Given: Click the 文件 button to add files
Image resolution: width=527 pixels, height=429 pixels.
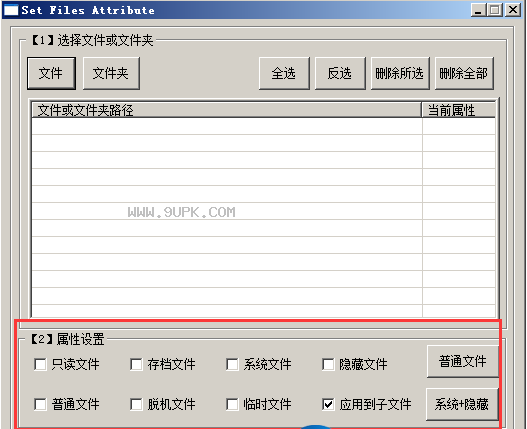Looking at the screenshot, I should coord(51,73).
